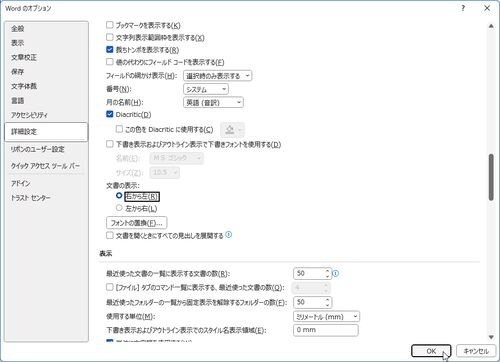The width and height of the screenshot is (500, 362).
Task: Open 全般 category
Action: (x=46, y=29)
